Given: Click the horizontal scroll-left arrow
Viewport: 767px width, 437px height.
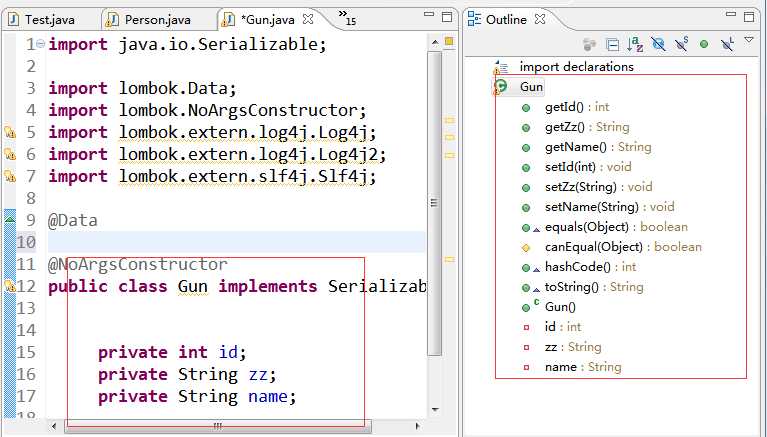Looking at the screenshot, I should pos(54,426).
